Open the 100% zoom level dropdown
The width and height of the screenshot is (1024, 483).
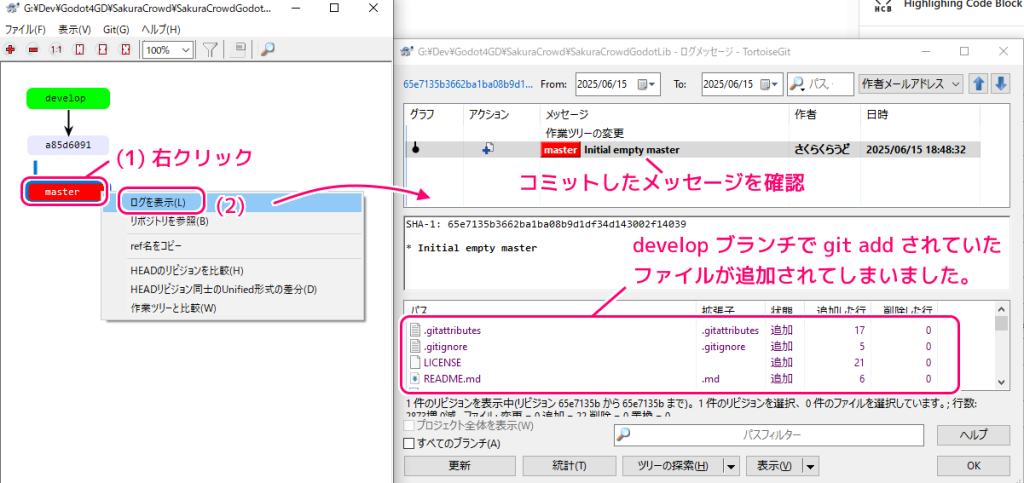tap(185, 50)
